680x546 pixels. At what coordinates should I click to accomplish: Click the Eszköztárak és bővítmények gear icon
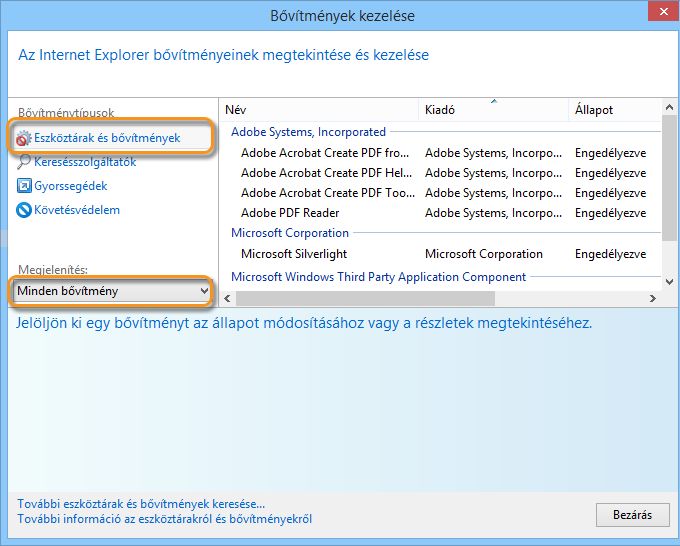pos(23,138)
